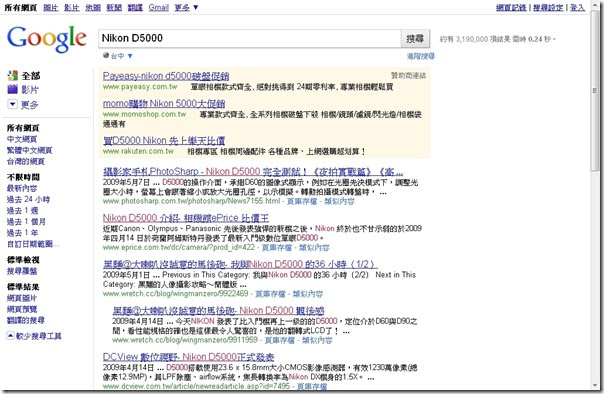Image resolution: width=604 pixels, height=394 pixels.
Task: Open Payeasy-nikon d5000 sponsored link
Action: click(x=166, y=76)
